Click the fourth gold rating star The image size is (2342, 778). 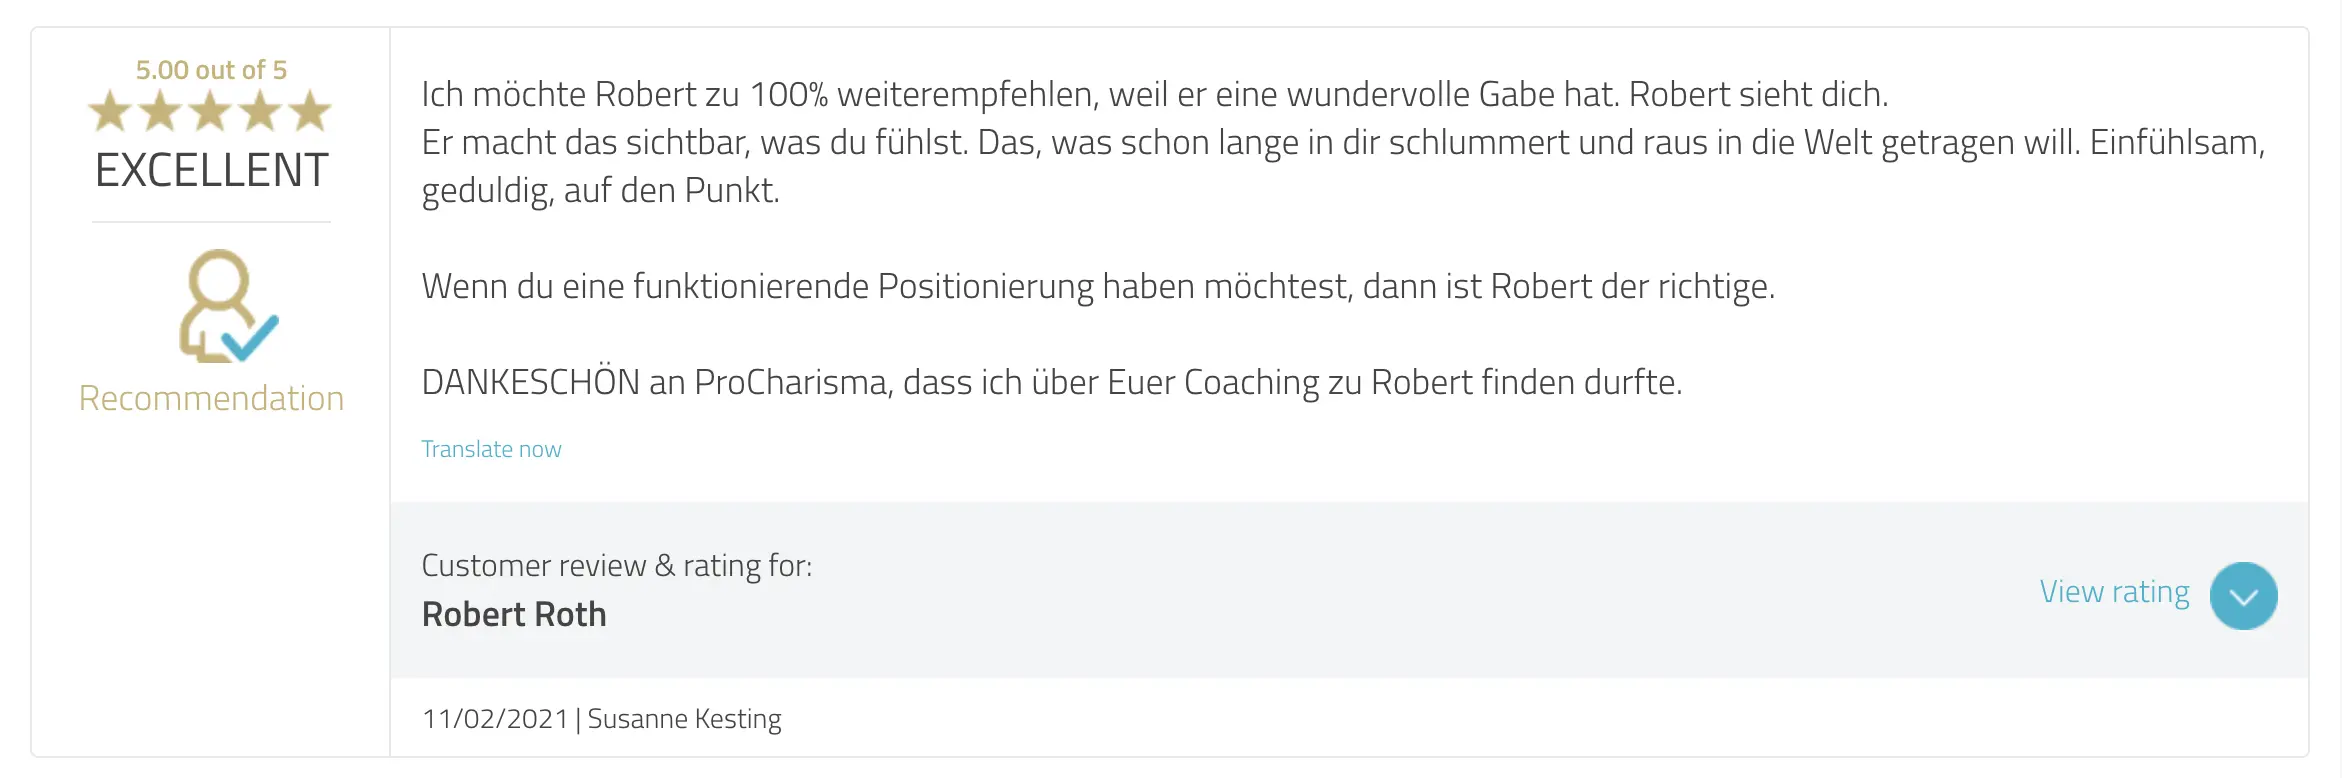click(260, 111)
